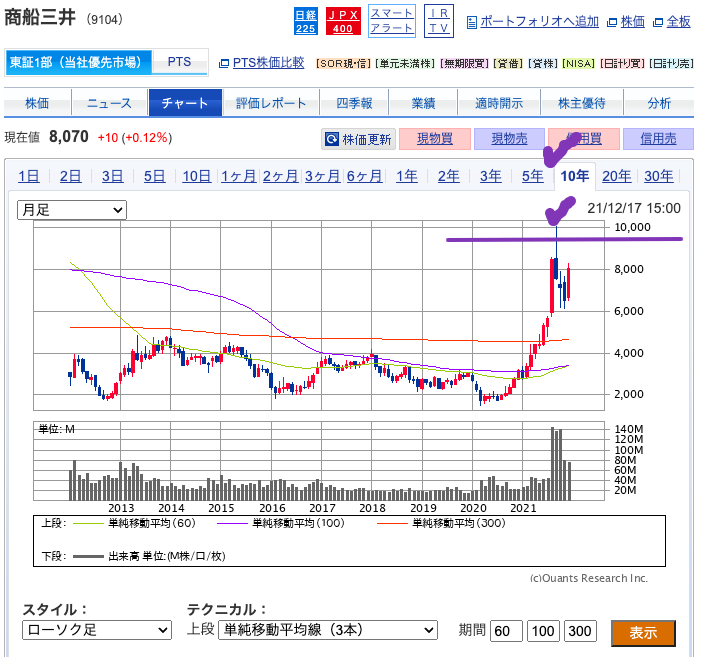Open the 四季報 tab
The image size is (703, 657).
(x=354, y=103)
